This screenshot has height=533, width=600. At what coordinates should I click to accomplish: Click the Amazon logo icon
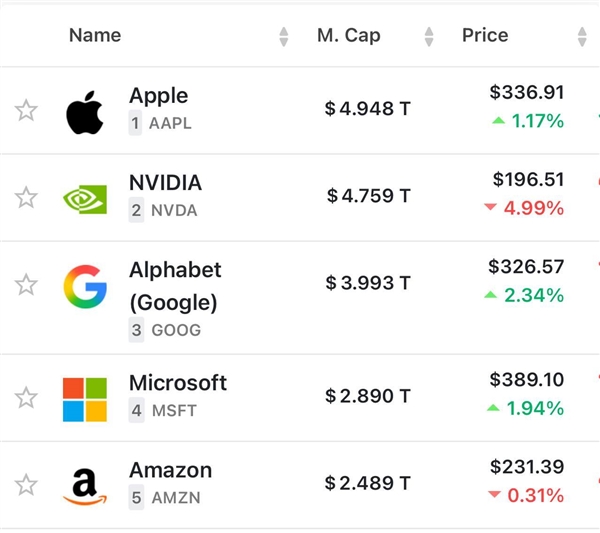point(85,486)
